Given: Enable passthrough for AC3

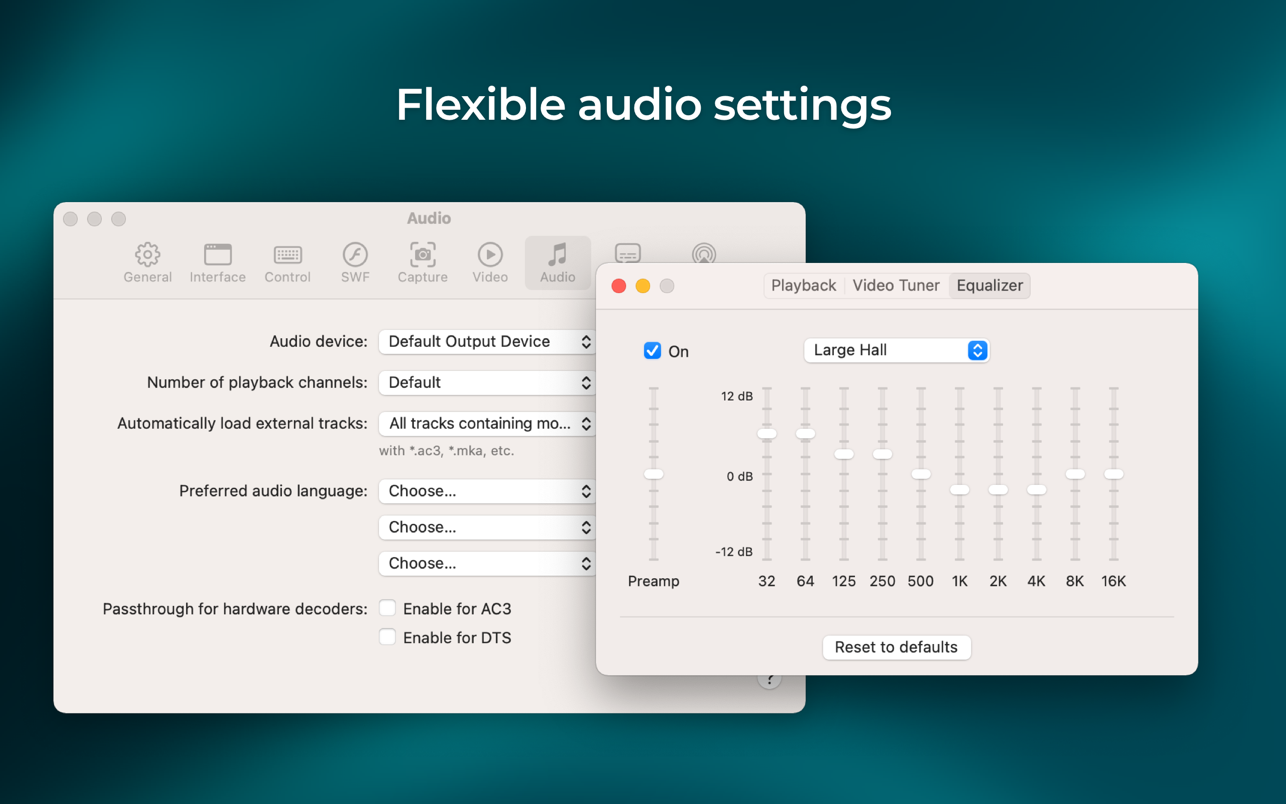Looking at the screenshot, I should click(388, 608).
